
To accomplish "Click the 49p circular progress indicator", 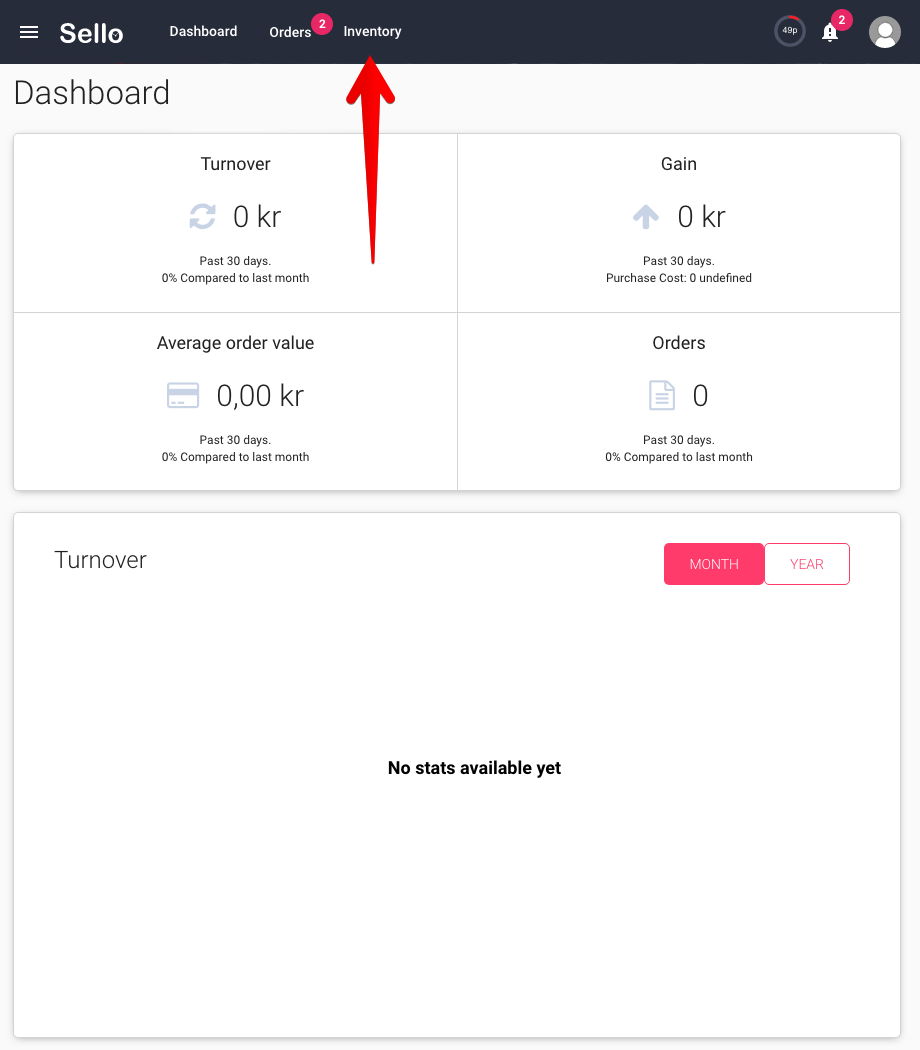I will pos(790,31).
